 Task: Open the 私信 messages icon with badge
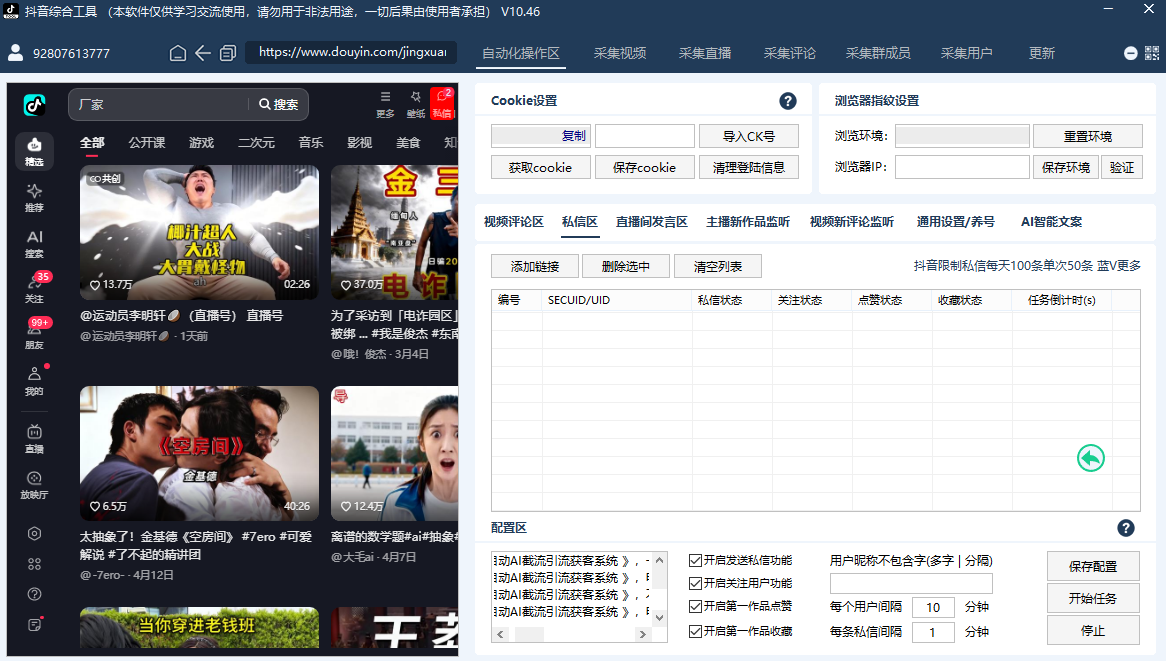tap(442, 103)
